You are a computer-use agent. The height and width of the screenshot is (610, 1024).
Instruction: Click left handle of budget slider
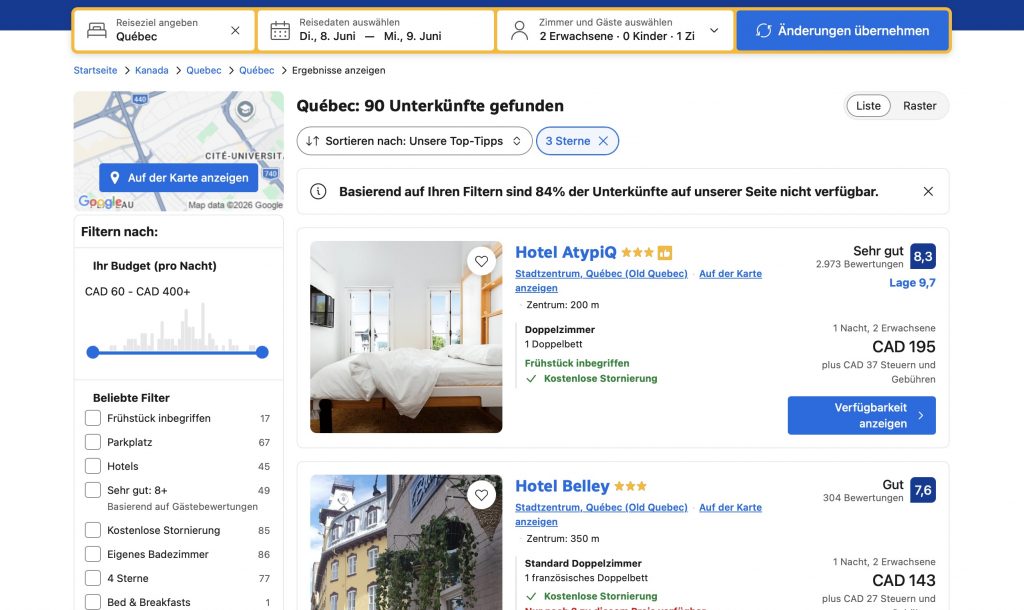click(x=93, y=352)
